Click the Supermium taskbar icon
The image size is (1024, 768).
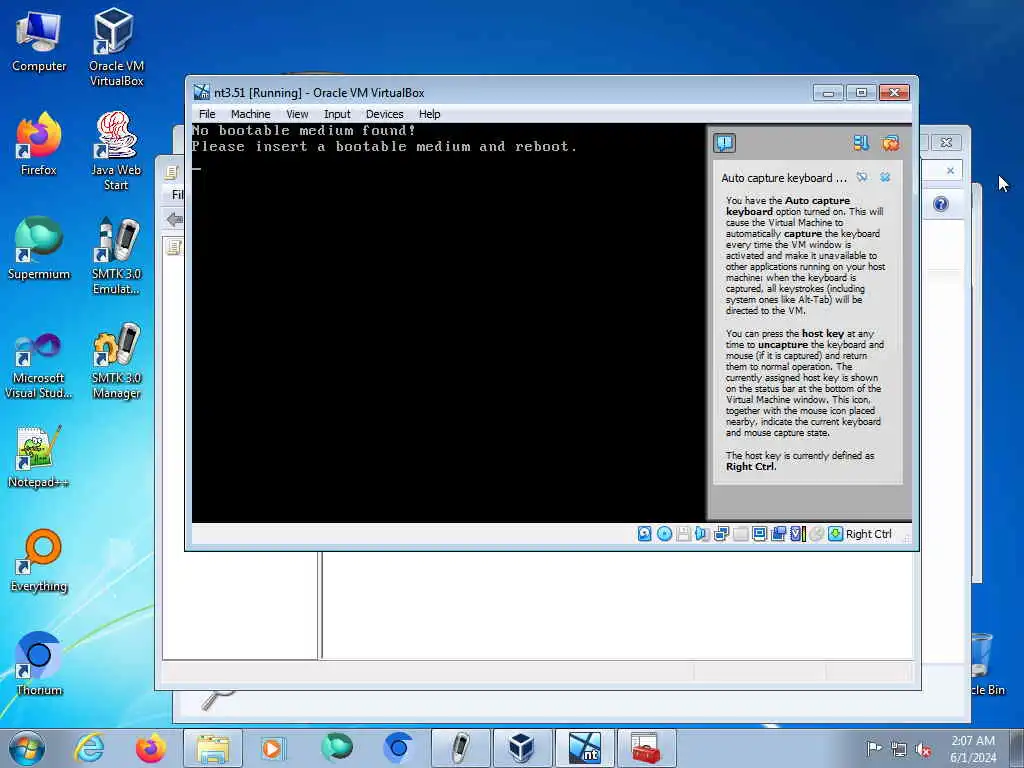coord(336,748)
